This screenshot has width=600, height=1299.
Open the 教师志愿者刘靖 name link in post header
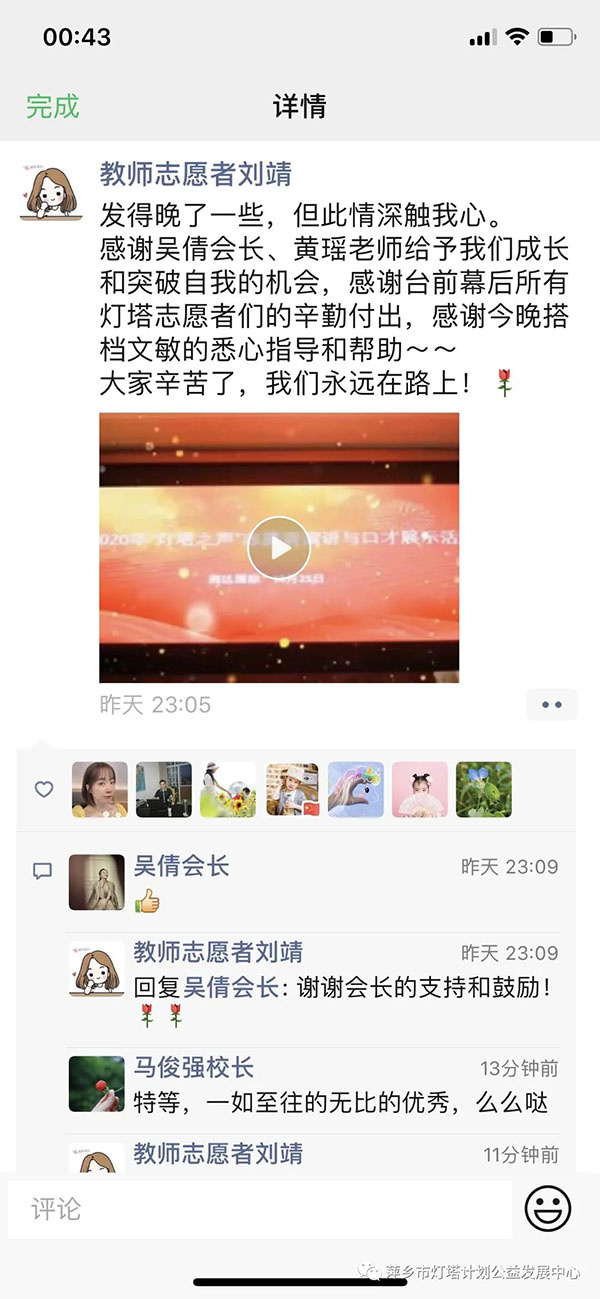(x=196, y=175)
